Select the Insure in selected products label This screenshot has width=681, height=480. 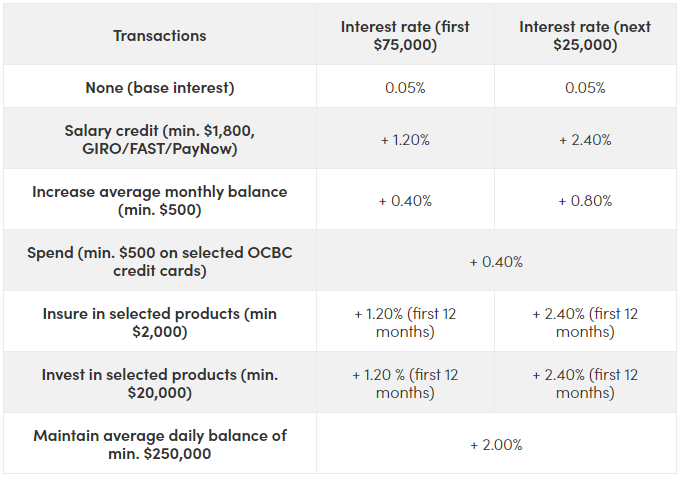(160, 322)
